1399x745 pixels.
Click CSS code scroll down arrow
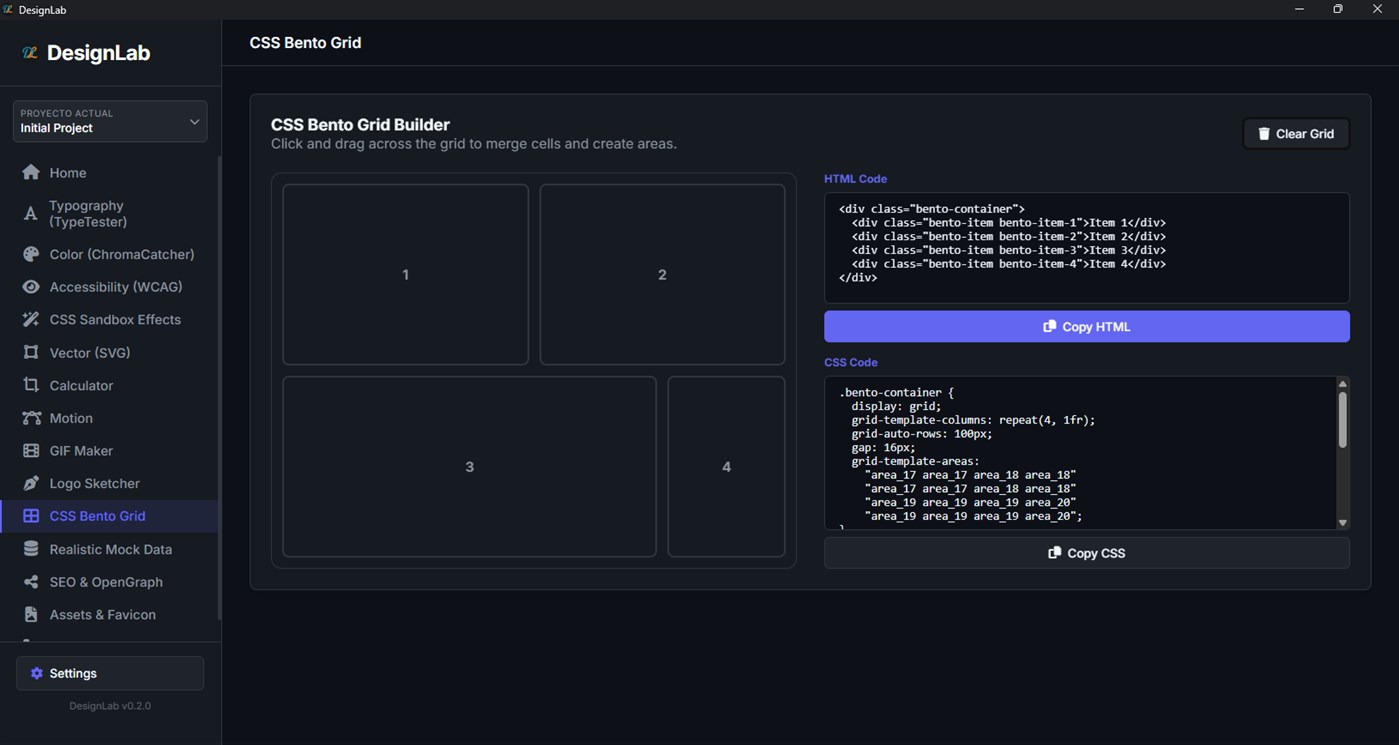[1342, 523]
